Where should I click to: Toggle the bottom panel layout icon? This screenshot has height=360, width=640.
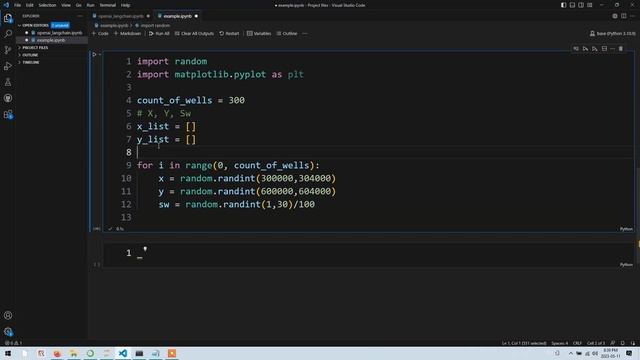click(x=572, y=5)
